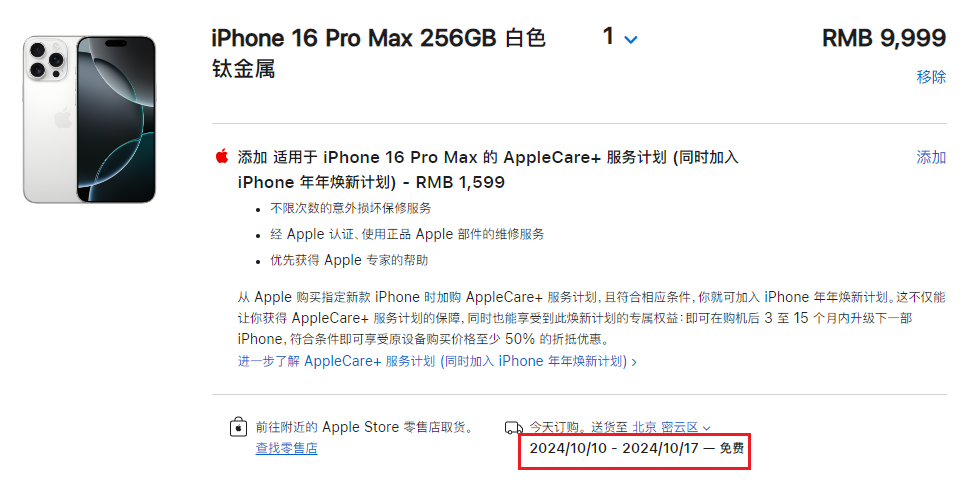Screen dimensions: 977x486
Task: Click the AppleCare+ heading with RMB 1,599
Action: (x=488, y=169)
